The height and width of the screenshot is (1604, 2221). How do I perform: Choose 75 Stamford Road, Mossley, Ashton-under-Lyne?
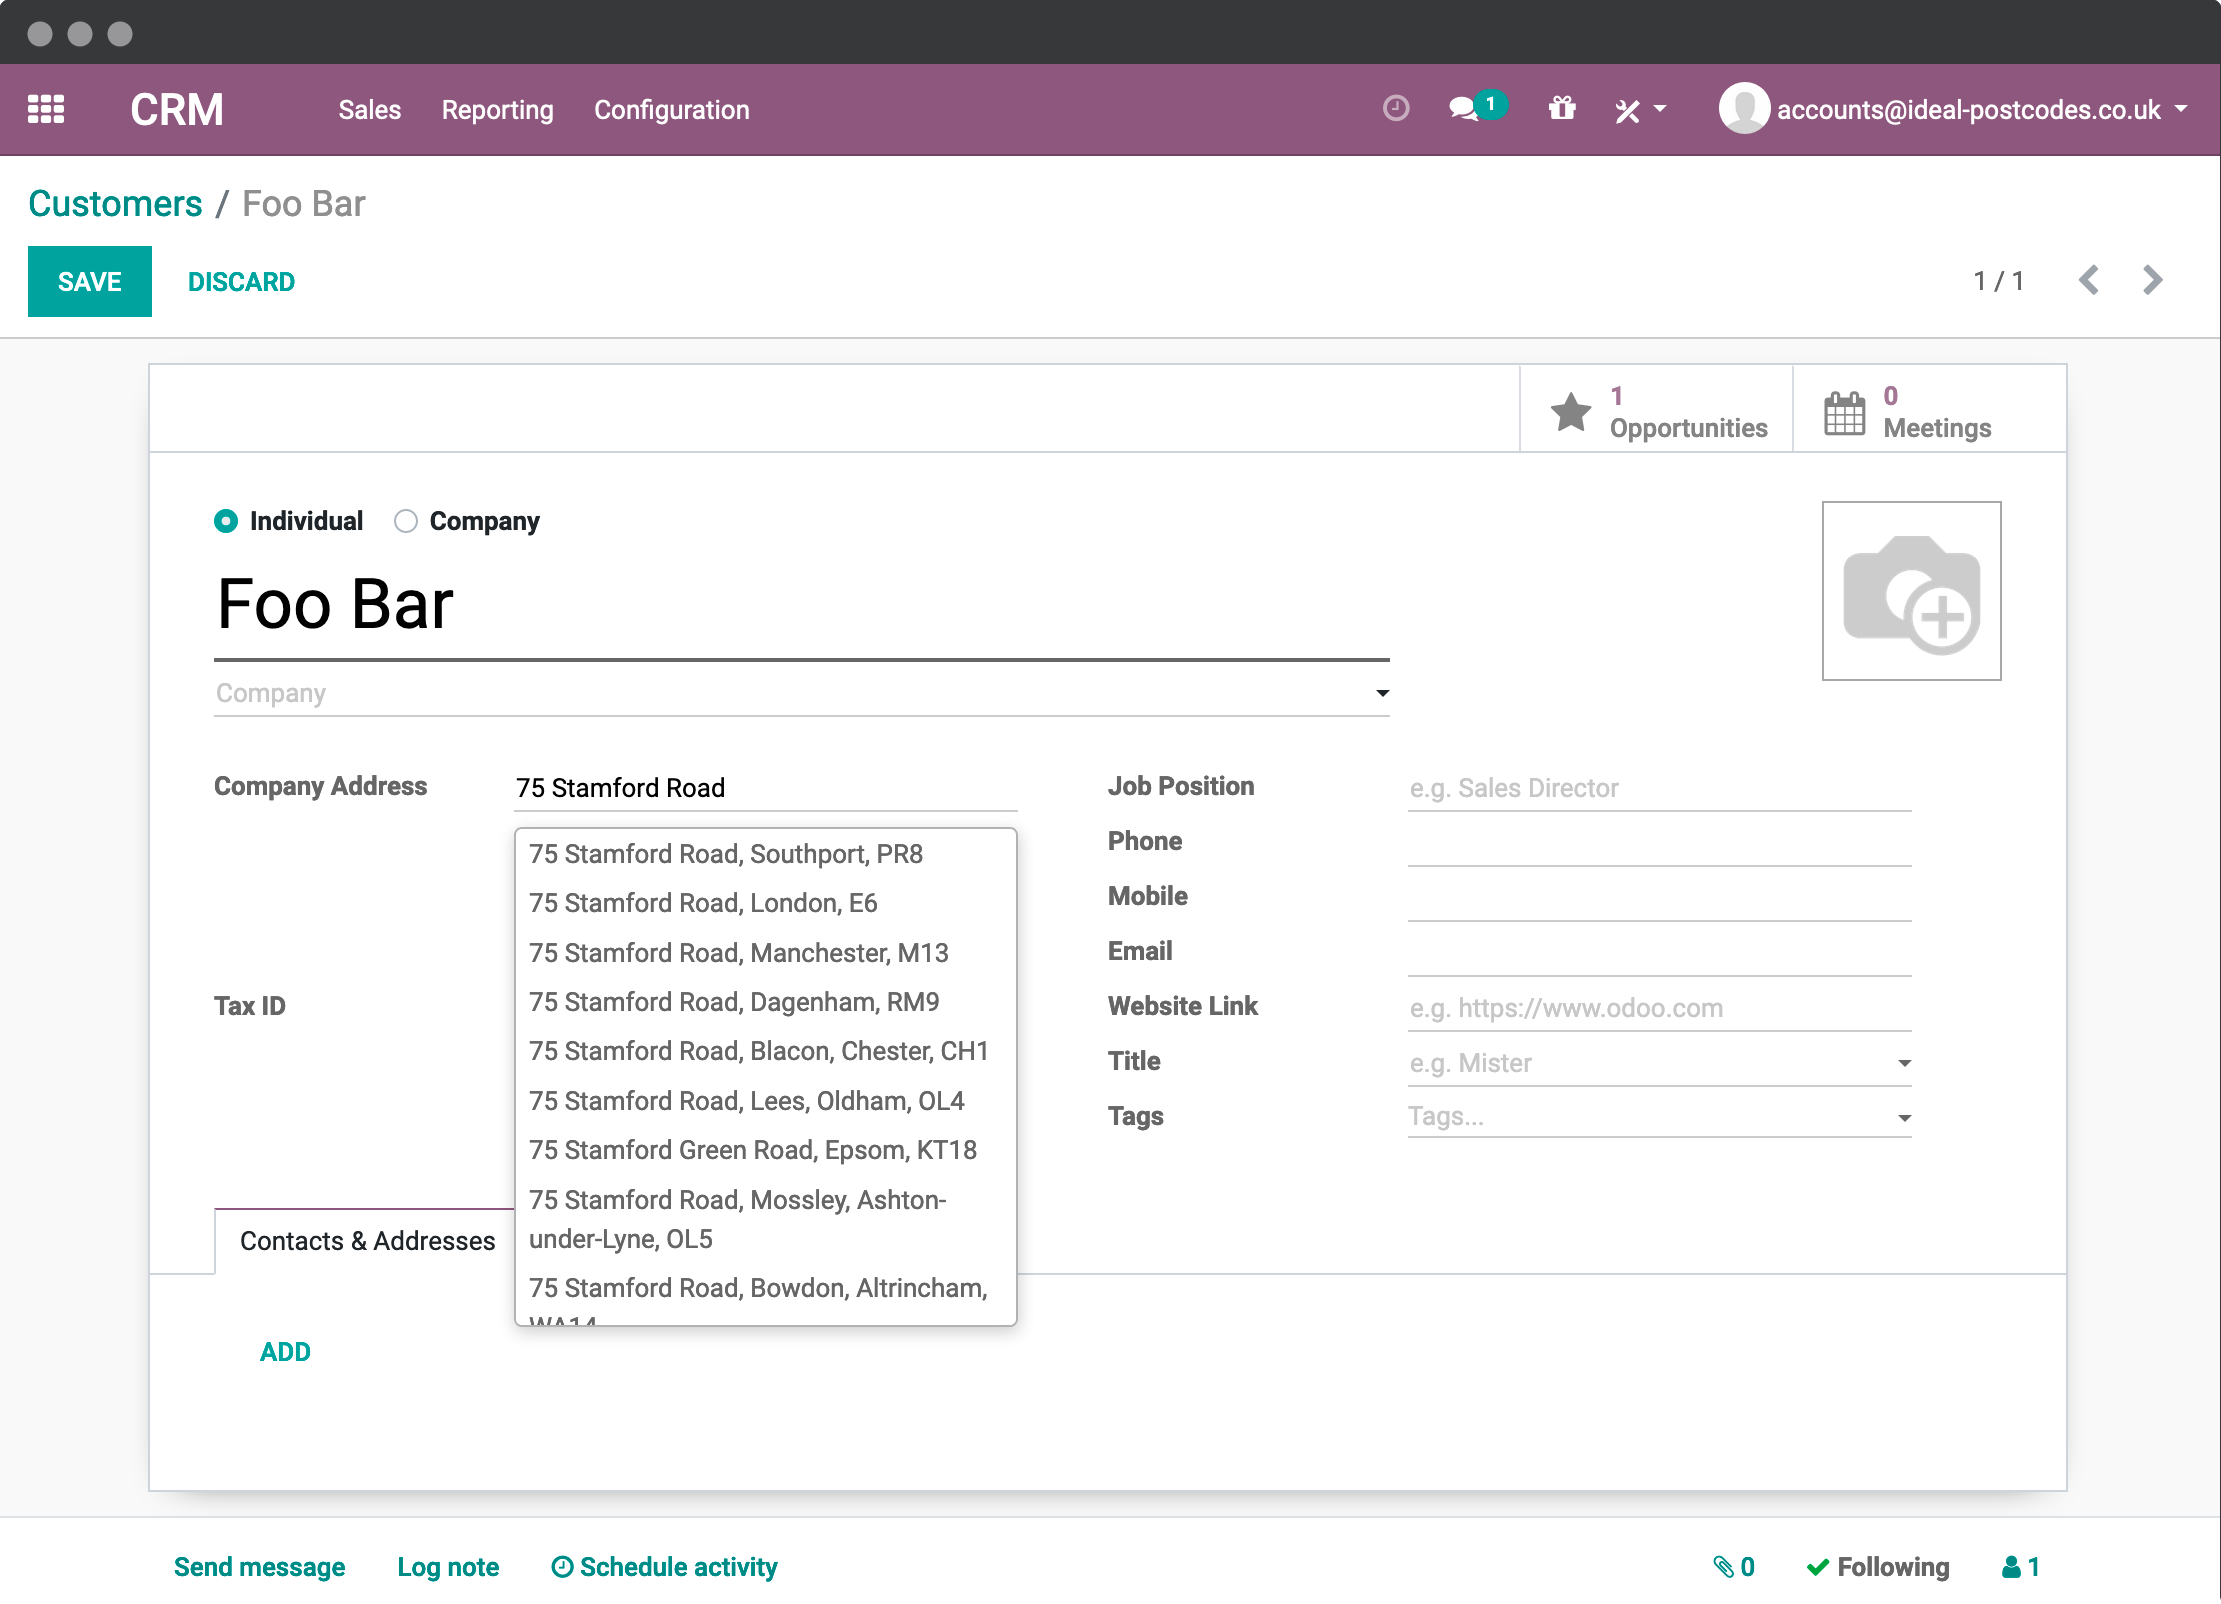pyautogui.click(x=765, y=1219)
